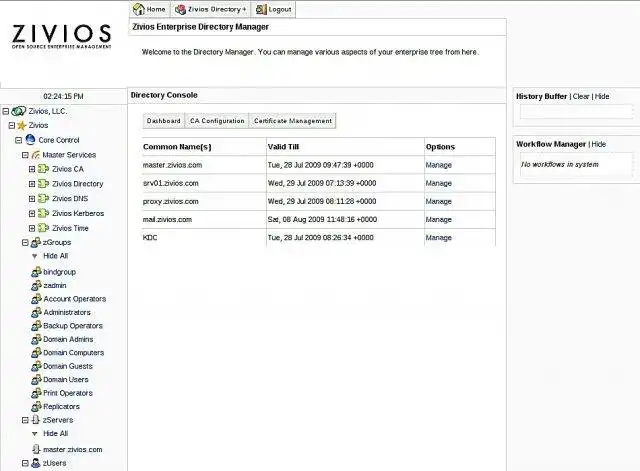
Task: Manage the srv01.zivios.com certificate
Action: (x=438, y=183)
